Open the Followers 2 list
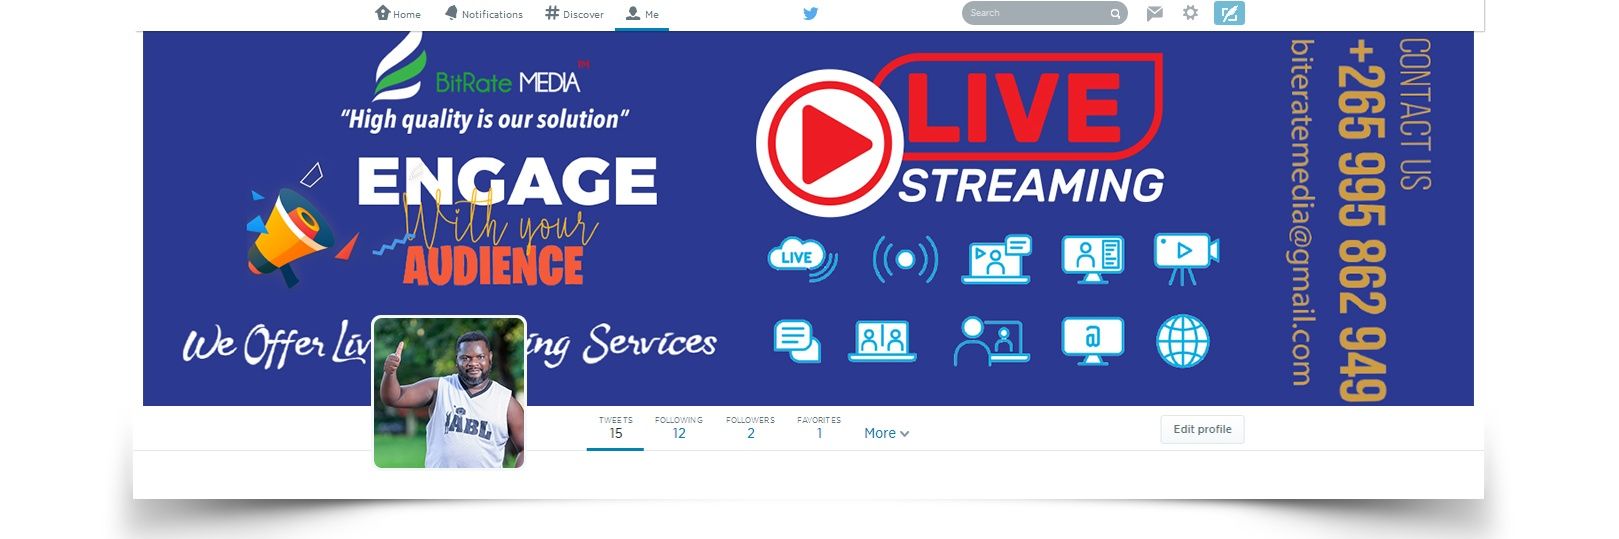Screen dimensions: 1619x539 [750, 428]
